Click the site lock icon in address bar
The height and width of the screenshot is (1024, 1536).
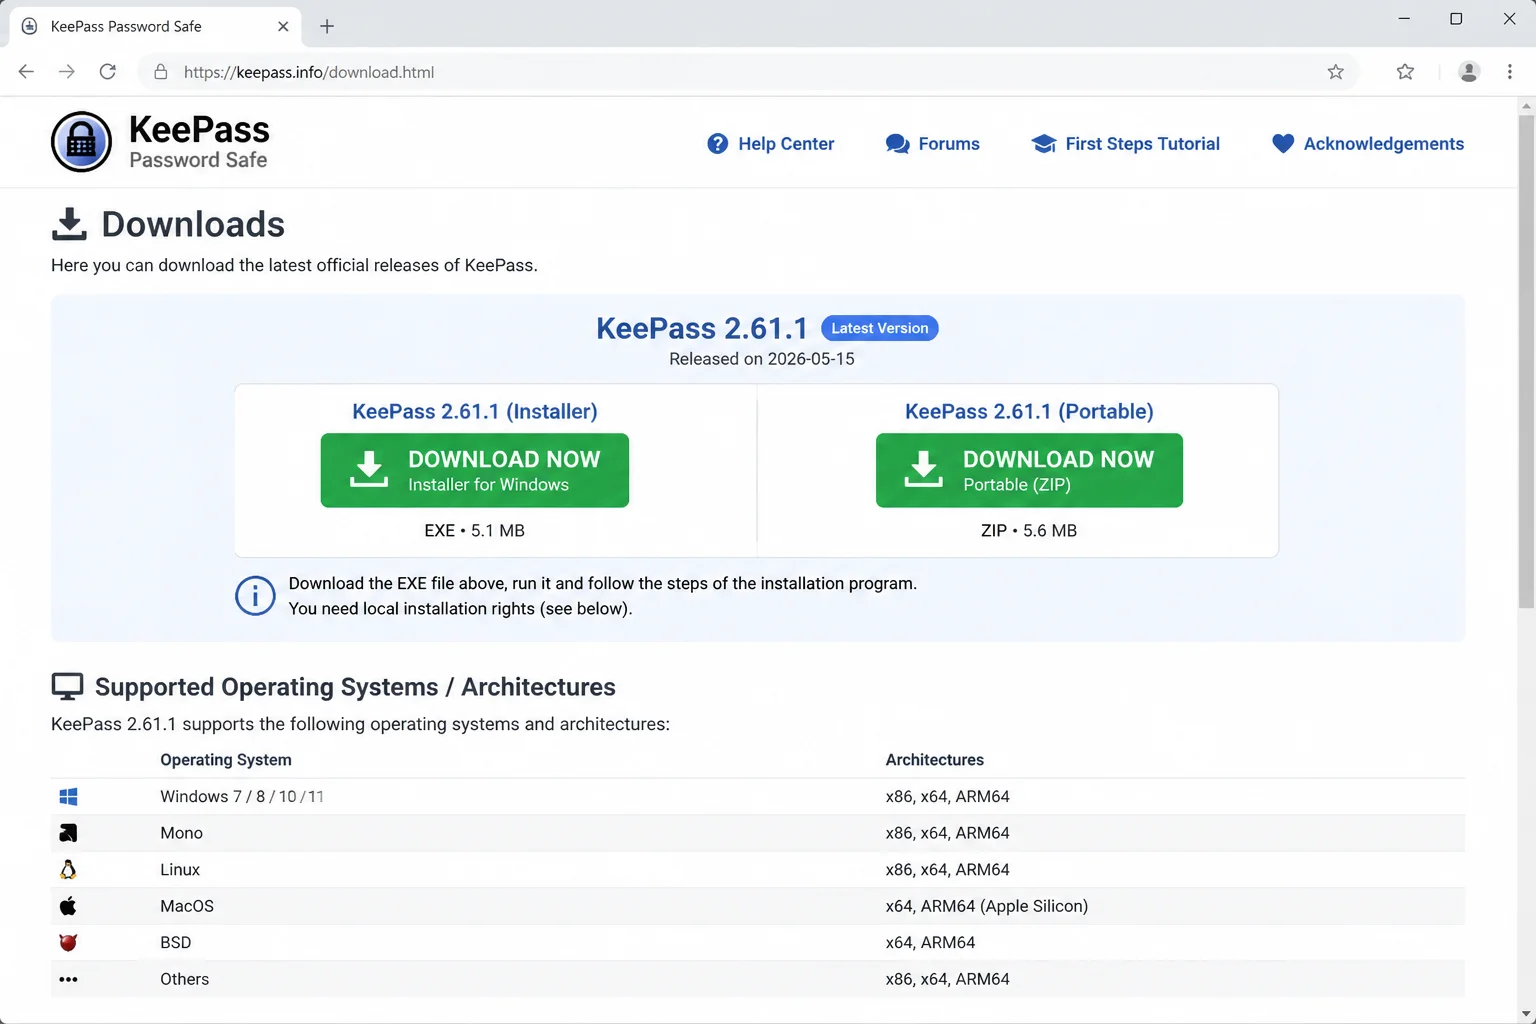click(x=160, y=72)
